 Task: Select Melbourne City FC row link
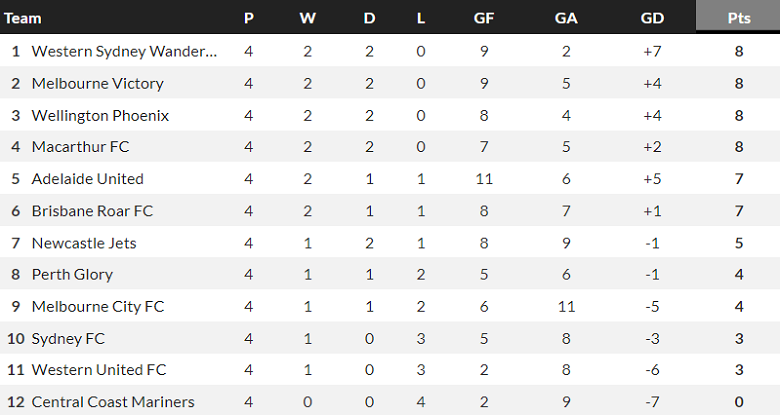pos(98,306)
